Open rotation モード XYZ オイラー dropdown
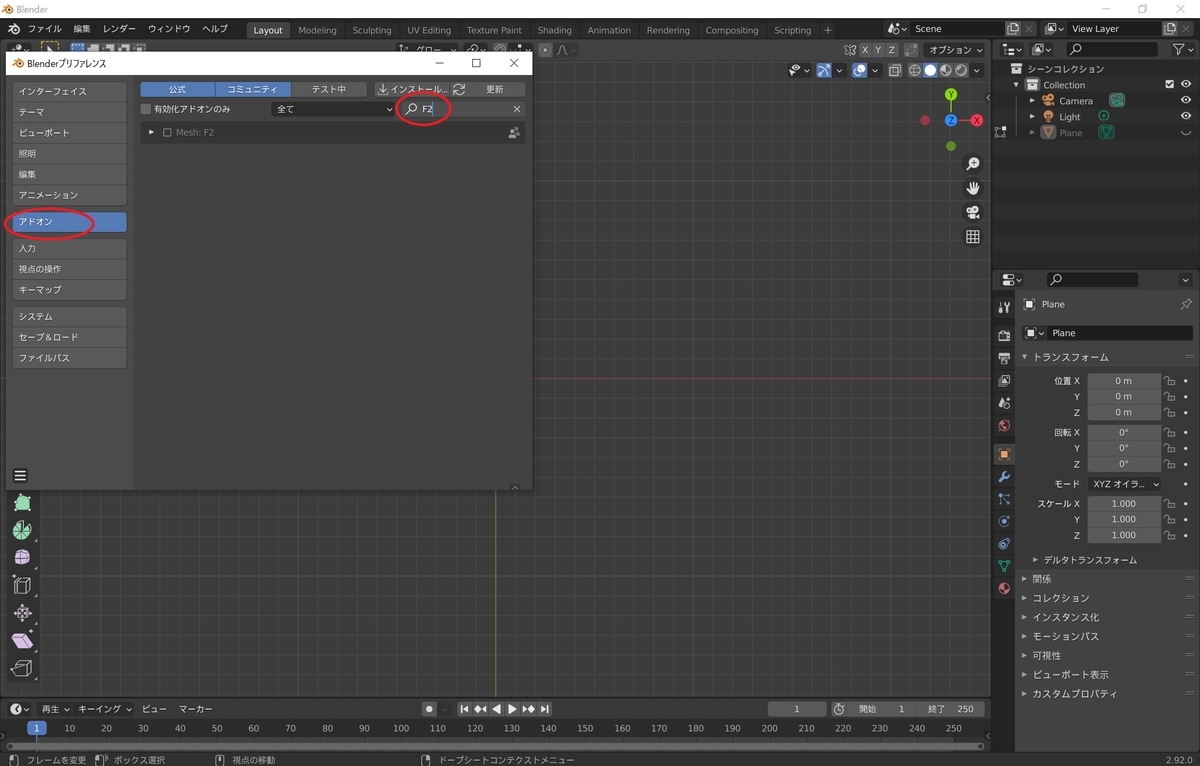This screenshot has width=1200, height=766. [x=1124, y=484]
